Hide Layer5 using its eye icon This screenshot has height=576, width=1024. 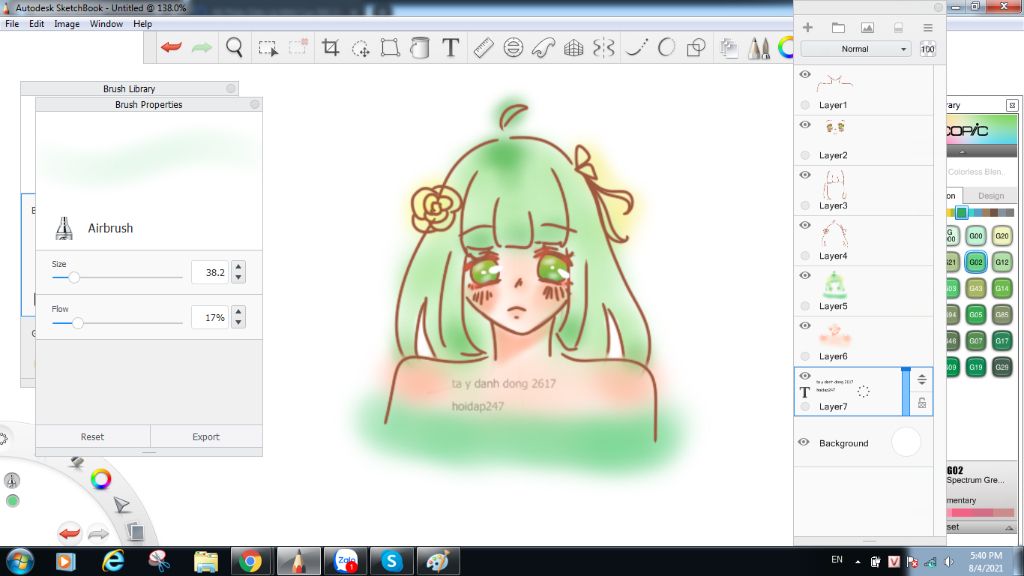(805, 276)
